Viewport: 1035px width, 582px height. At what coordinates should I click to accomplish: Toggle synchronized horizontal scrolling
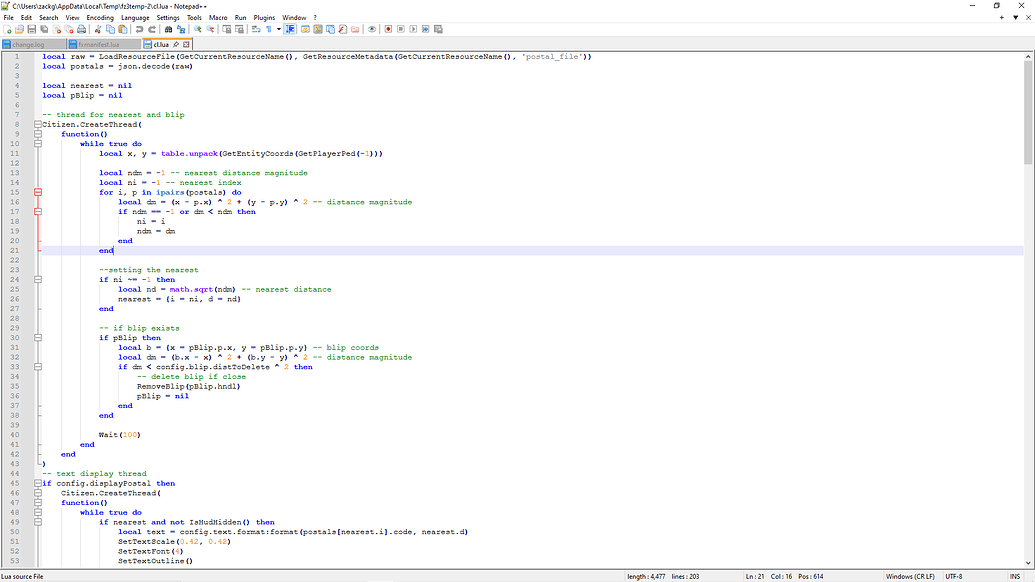coord(240,29)
